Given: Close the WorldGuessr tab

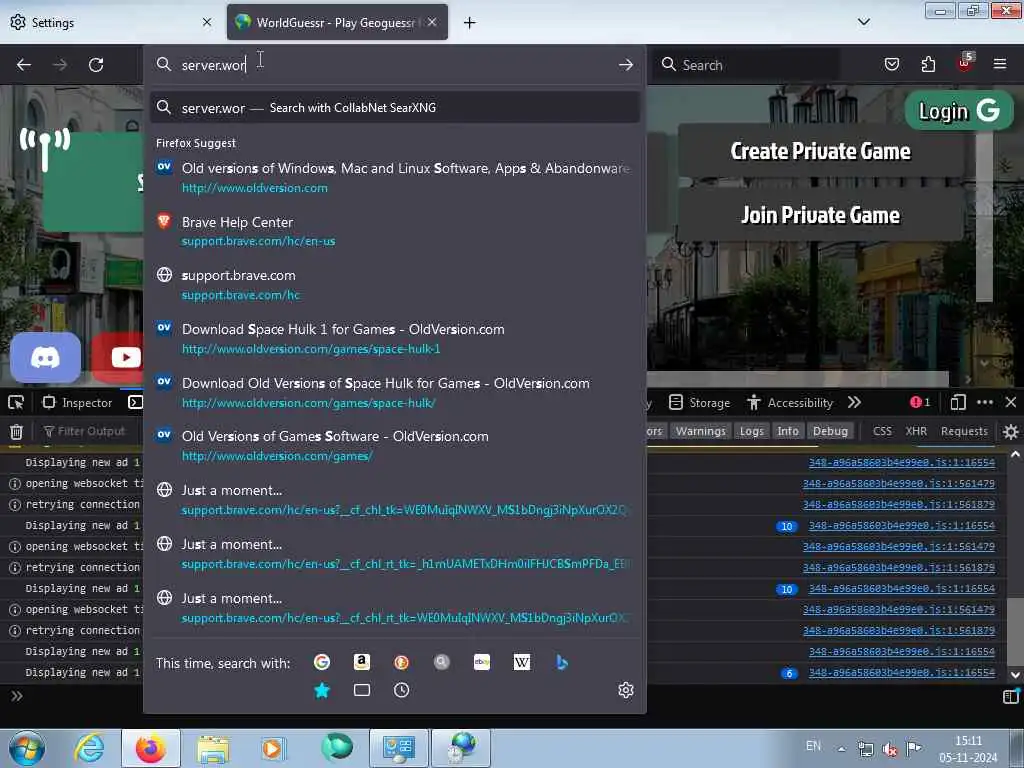Looking at the screenshot, I should pyautogui.click(x=432, y=22).
